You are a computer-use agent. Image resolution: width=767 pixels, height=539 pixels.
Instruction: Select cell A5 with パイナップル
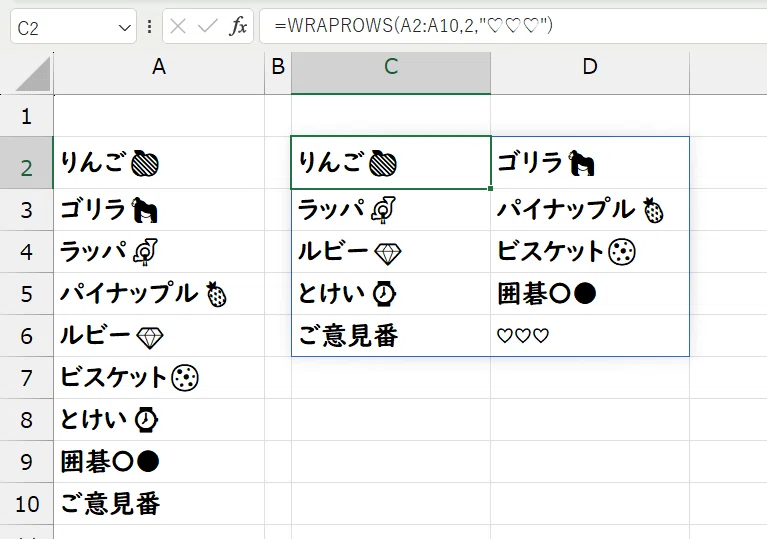tap(159, 294)
